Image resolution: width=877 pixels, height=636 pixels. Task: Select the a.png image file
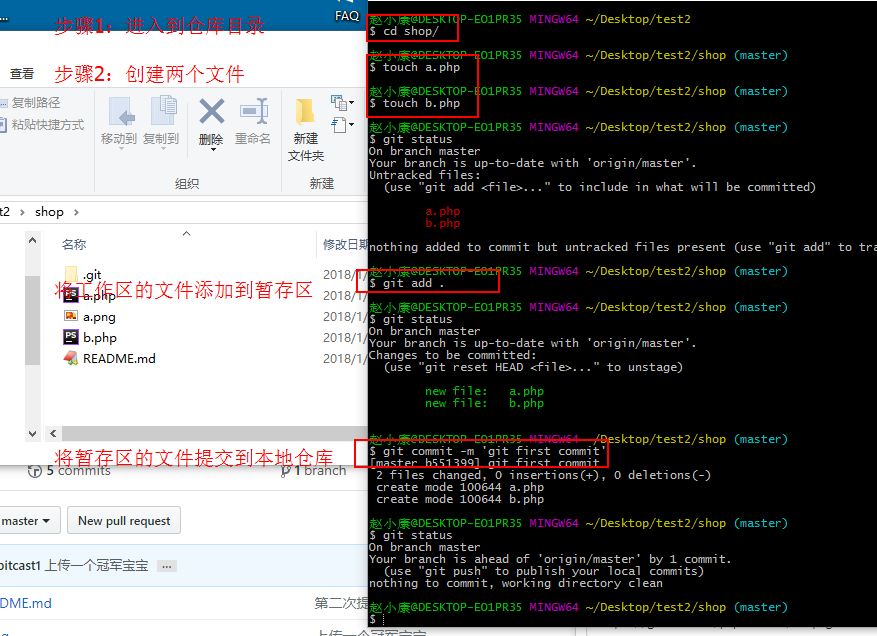click(x=98, y=316)
